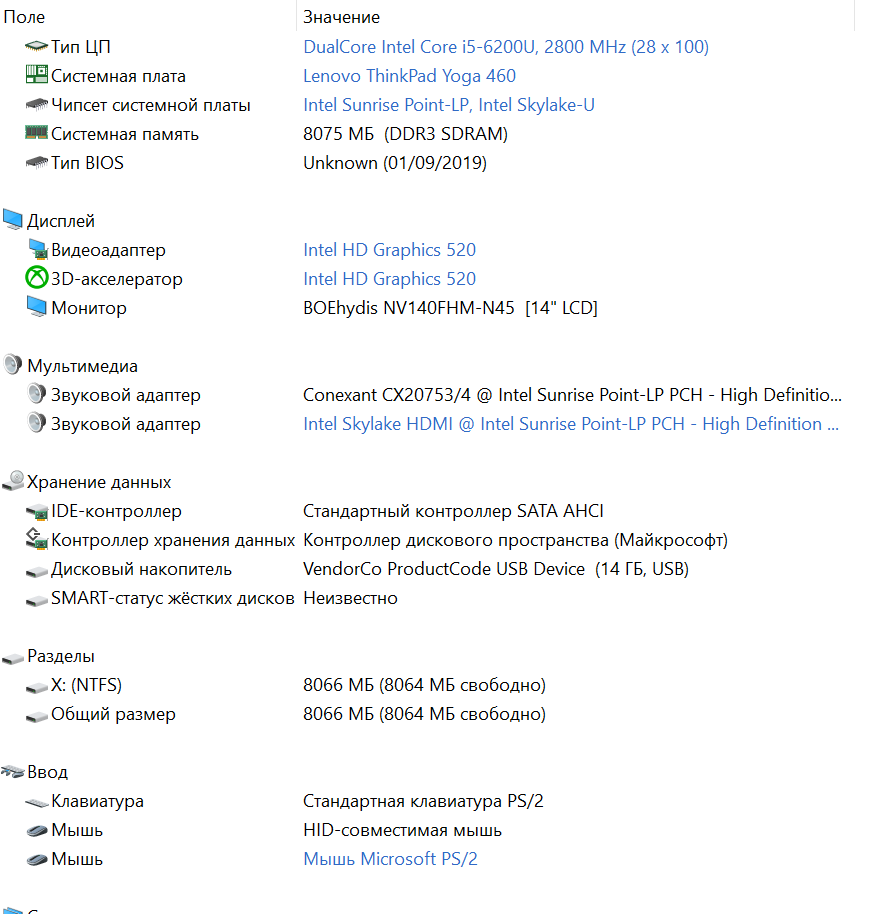The width and height of the screenshot is (896, 914).
Task: Select the drive icon beside X: (NTFS)
Action: (37, 688)
